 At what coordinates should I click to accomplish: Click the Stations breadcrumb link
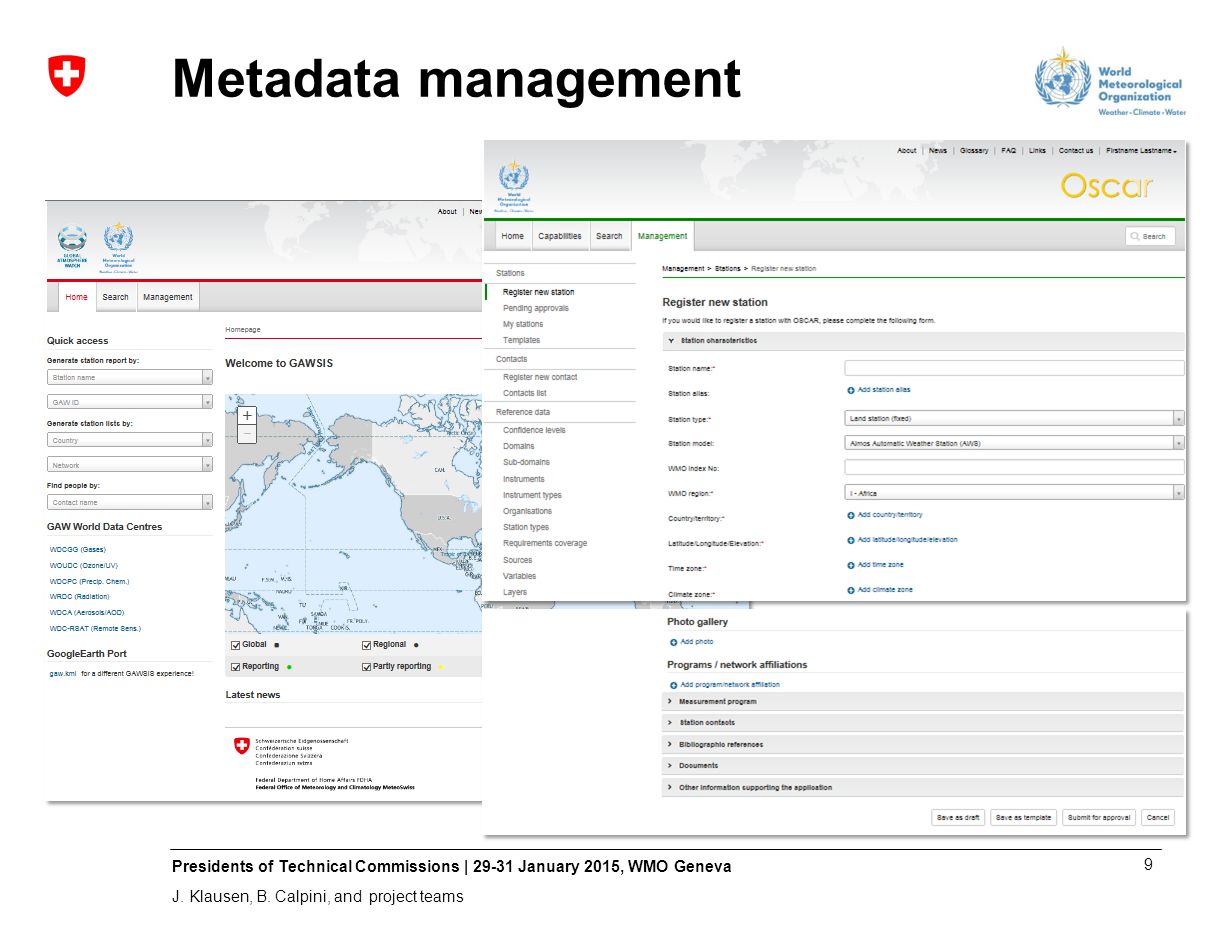point(728,269)
